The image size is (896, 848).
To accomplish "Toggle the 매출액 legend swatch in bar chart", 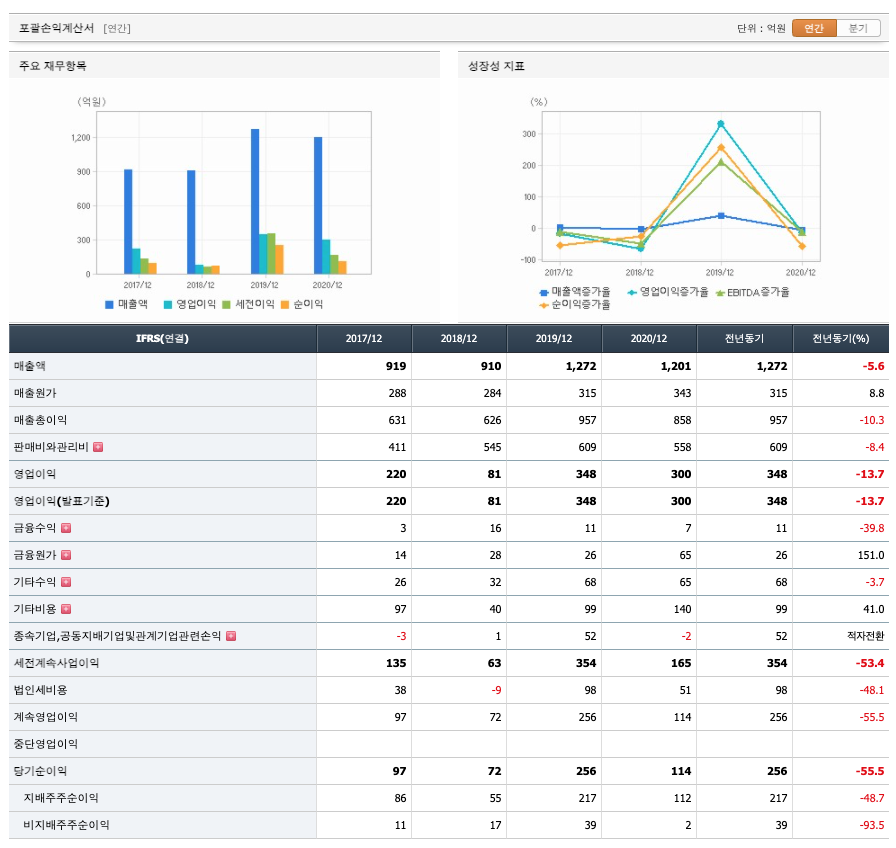I will click(109, 305).
